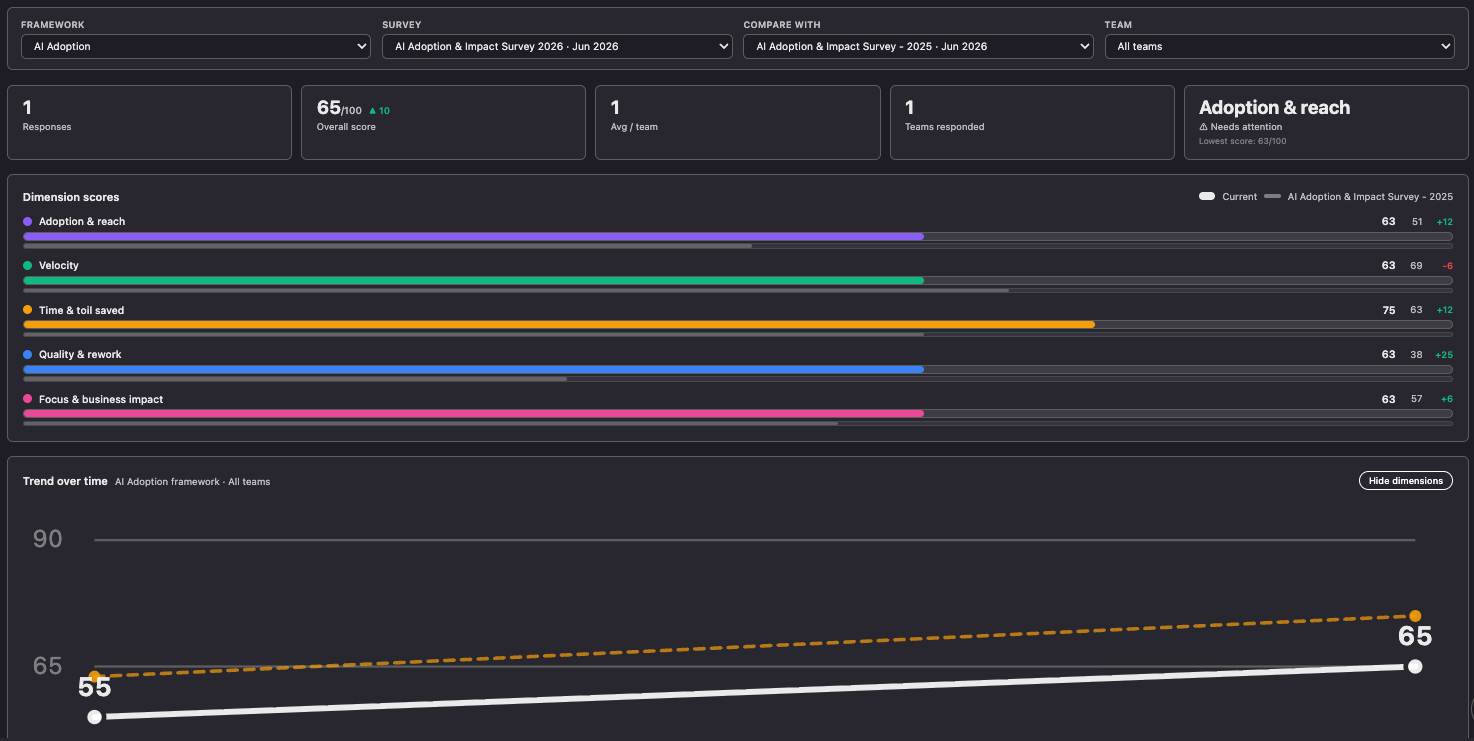Click the 90 axis label on the trend chart
This screenshot has height=741, width=1474.
tap(48, 539)
